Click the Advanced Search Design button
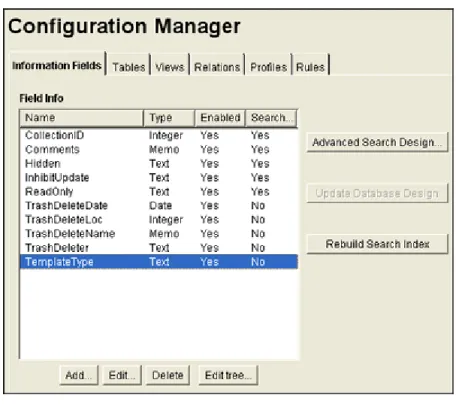 pos(377,142)
